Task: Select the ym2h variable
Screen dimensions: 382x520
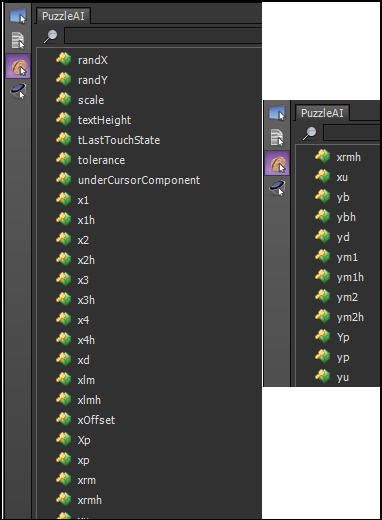Action: (350, 317)
